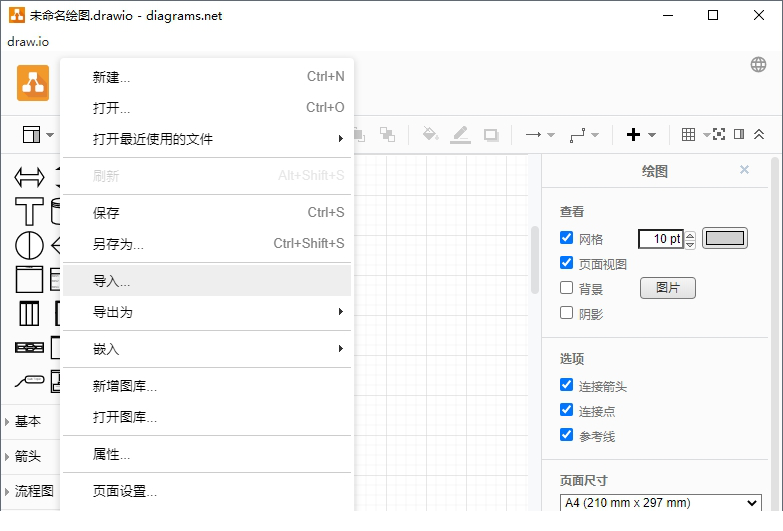Click the view layout panel icon
The image size is (783, 531).
(x=31, y=134)
